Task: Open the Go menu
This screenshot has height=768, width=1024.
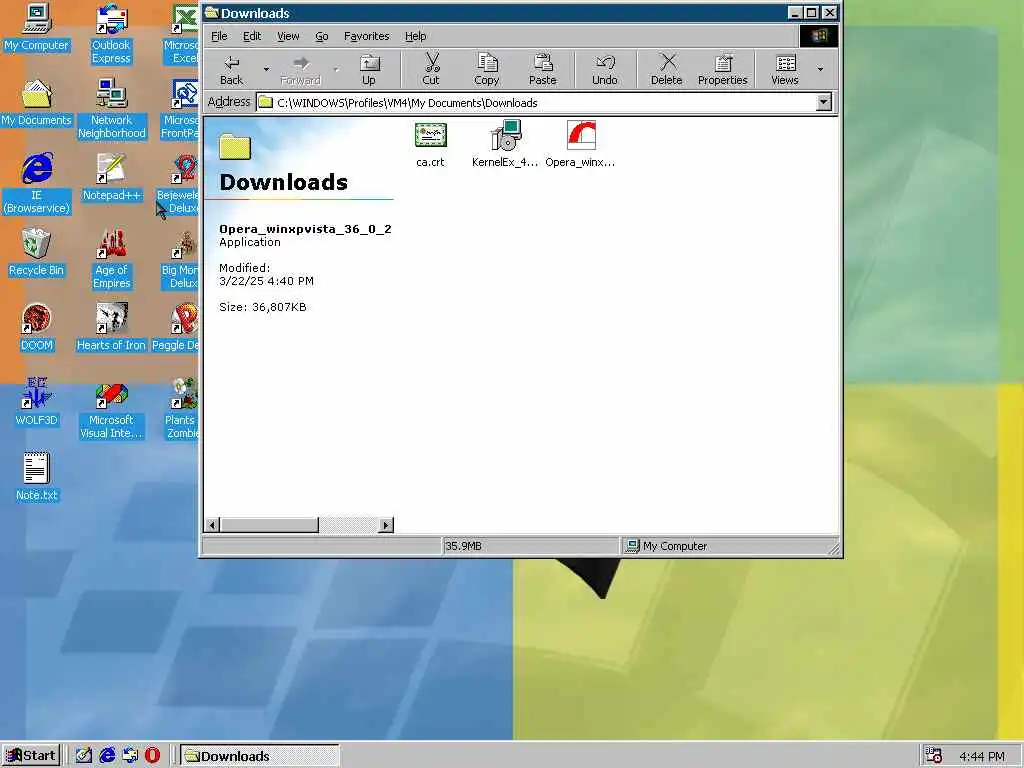Action: coord(322,36)
